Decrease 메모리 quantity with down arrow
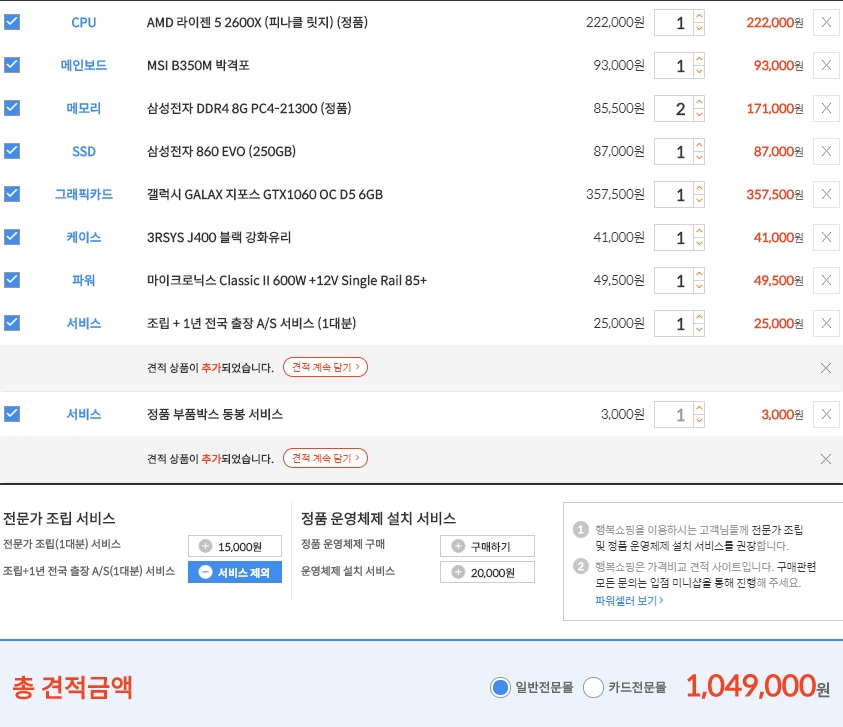Screen dimensions: 843x727 [x=699, y=115]
